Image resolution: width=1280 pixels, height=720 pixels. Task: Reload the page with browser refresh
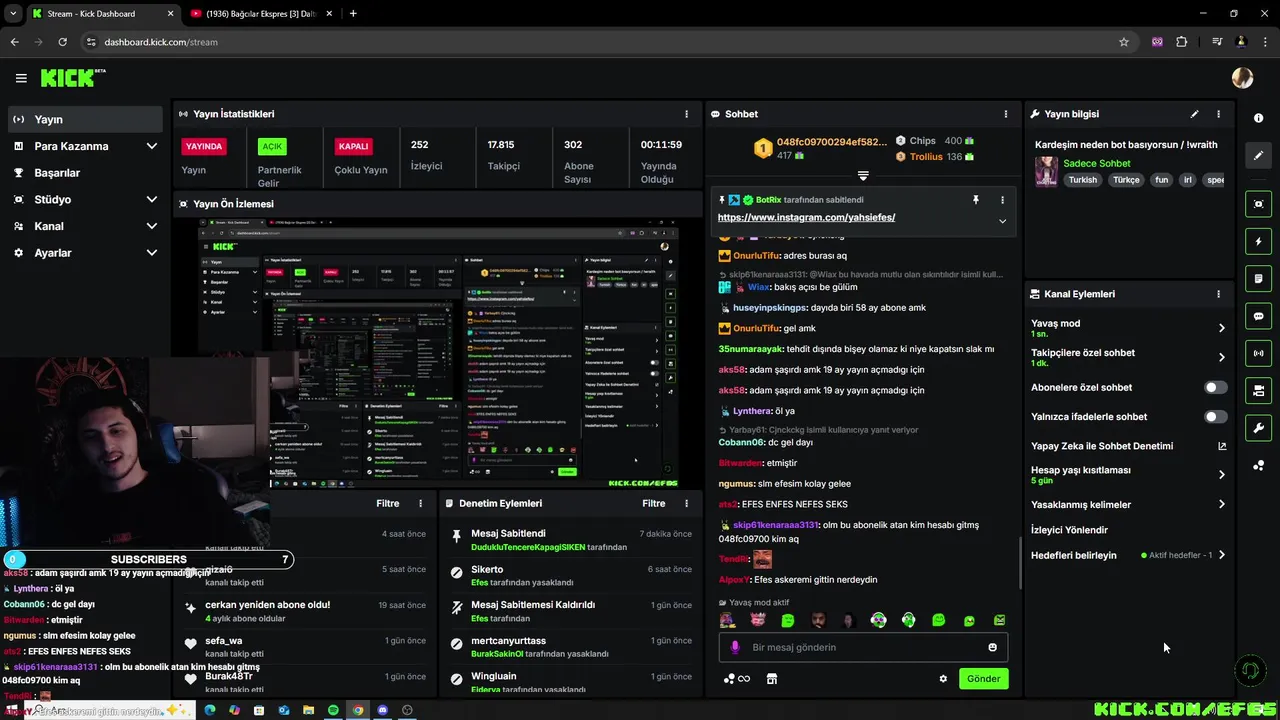click(62, 42)
